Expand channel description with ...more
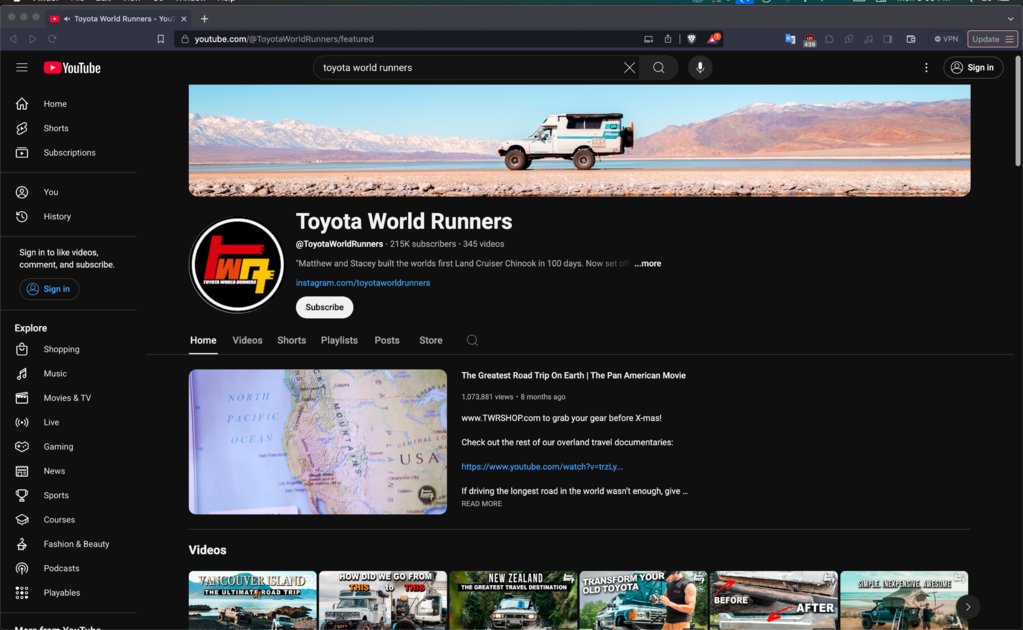The image size is (1023, 630). coord(648,263)
